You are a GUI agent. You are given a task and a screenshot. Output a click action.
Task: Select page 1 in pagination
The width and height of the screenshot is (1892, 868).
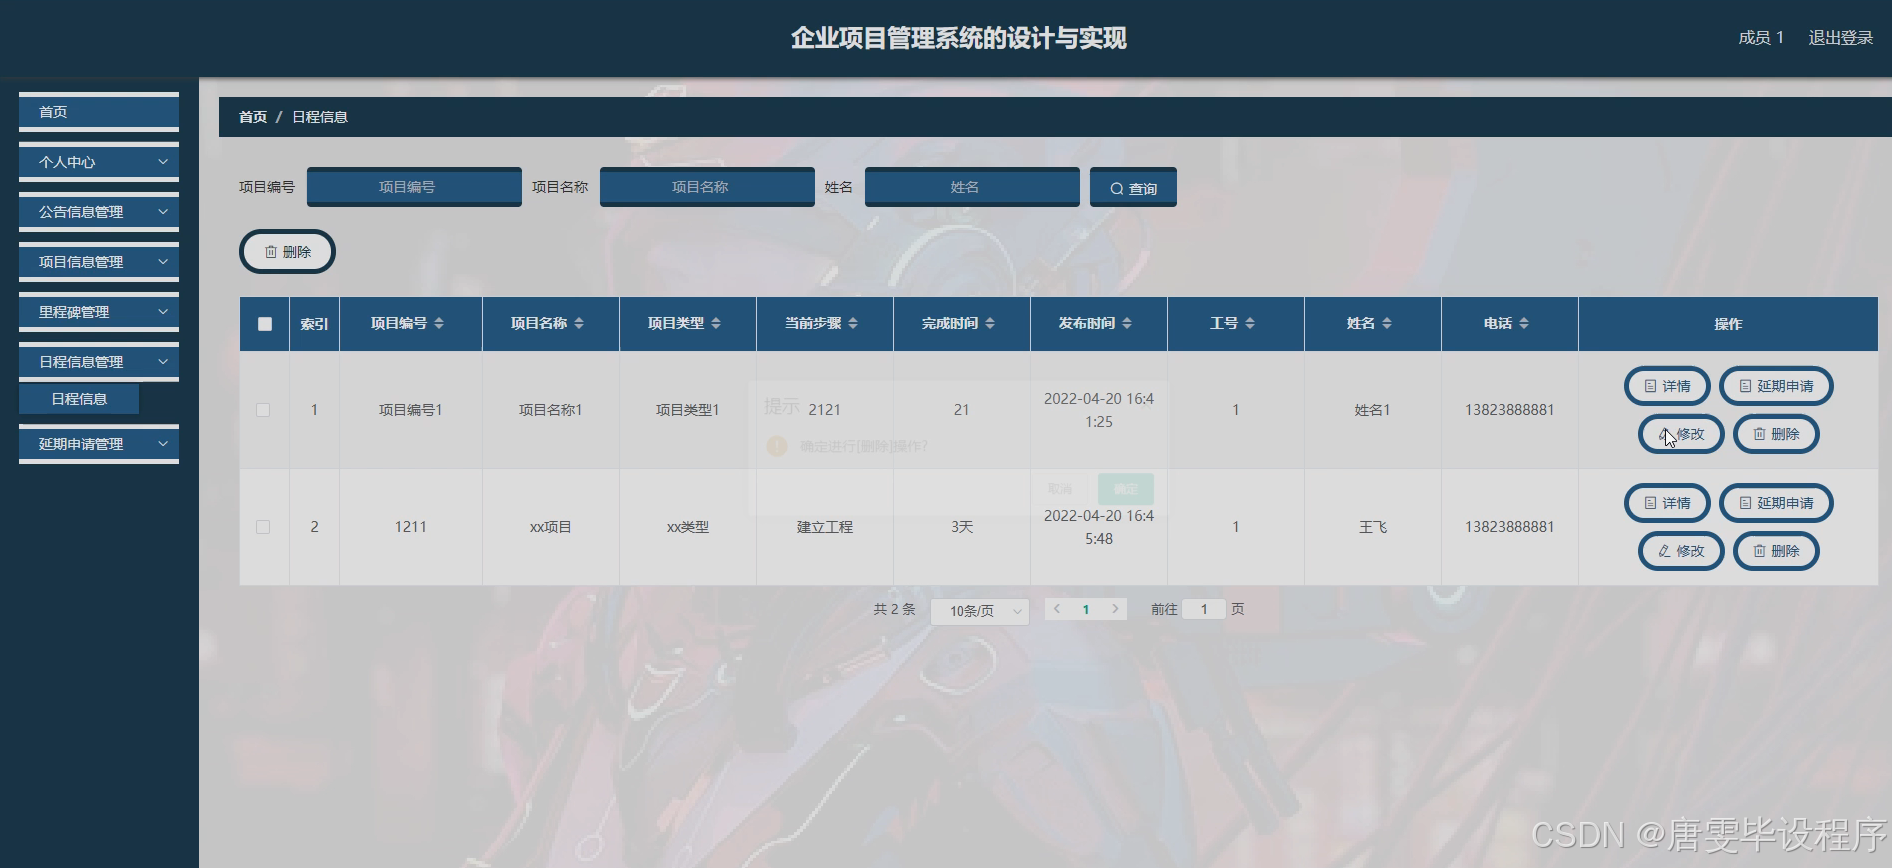[x=1086, y=609]
